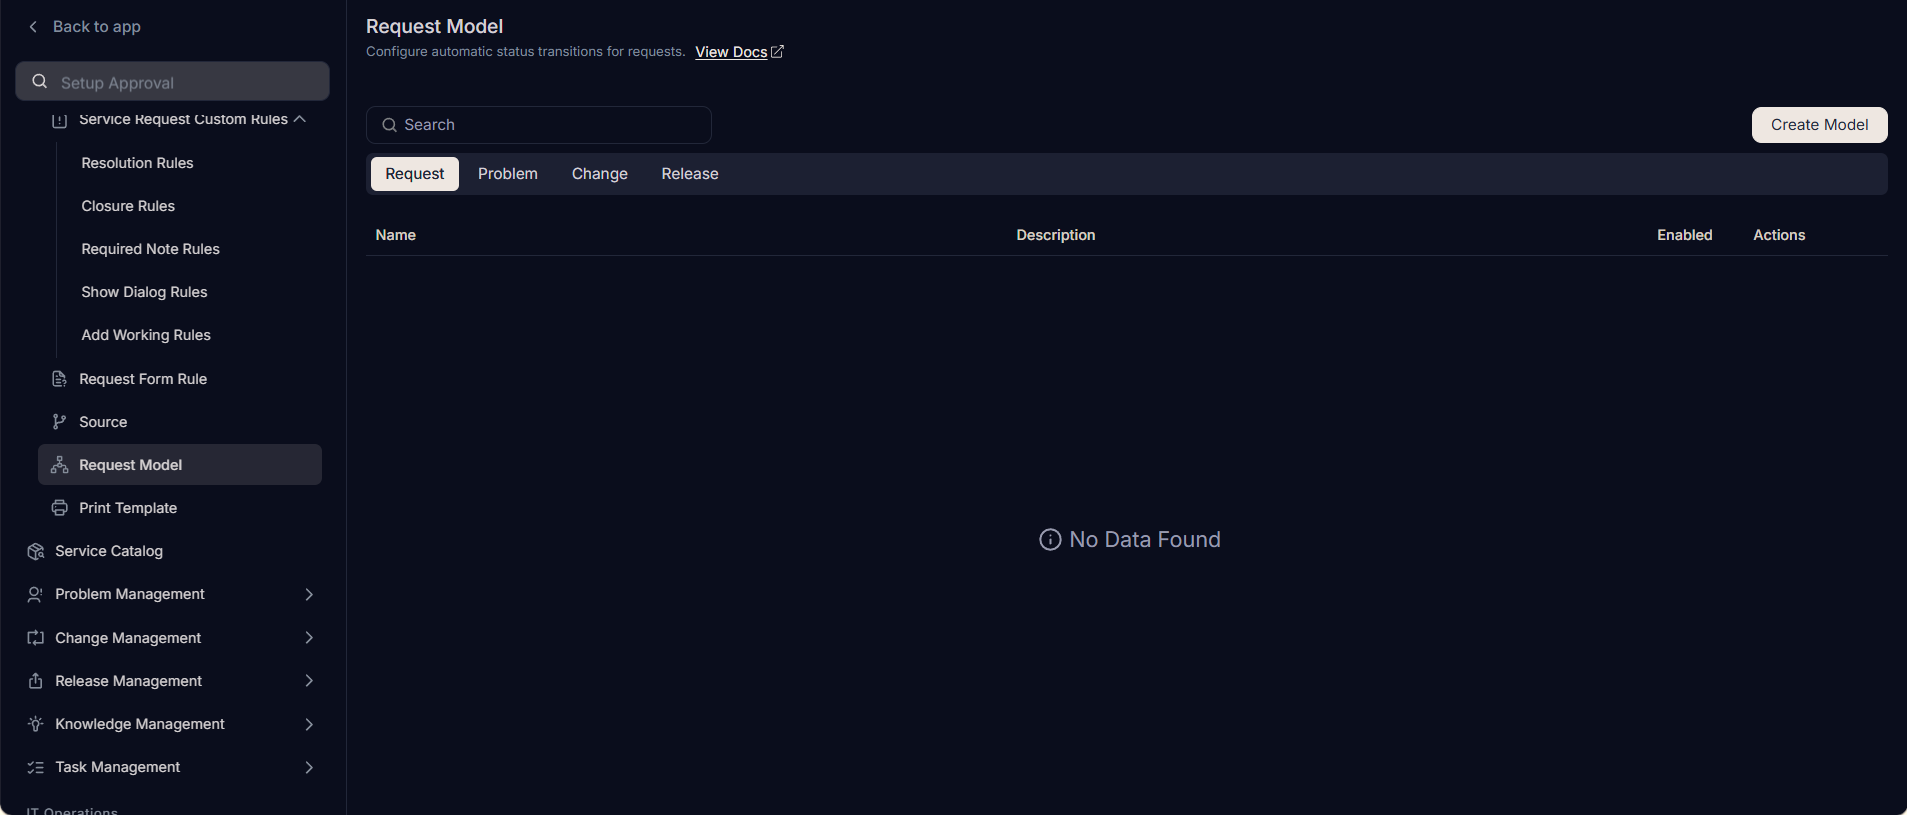Click the info icon beside No Data Found
Viewport: 1907px width, 815px height.
(1050, 540)
